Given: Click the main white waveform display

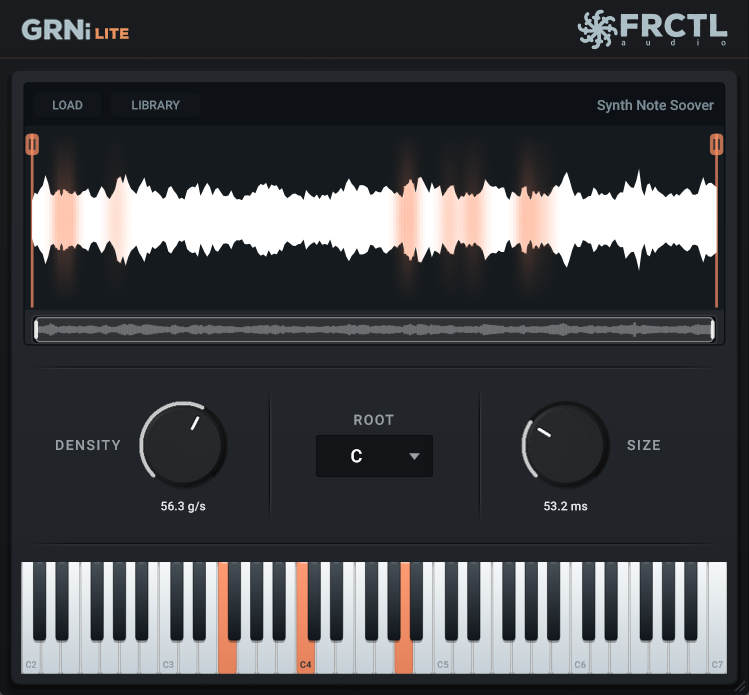Looking at the screenshot, I should point(374,220).
